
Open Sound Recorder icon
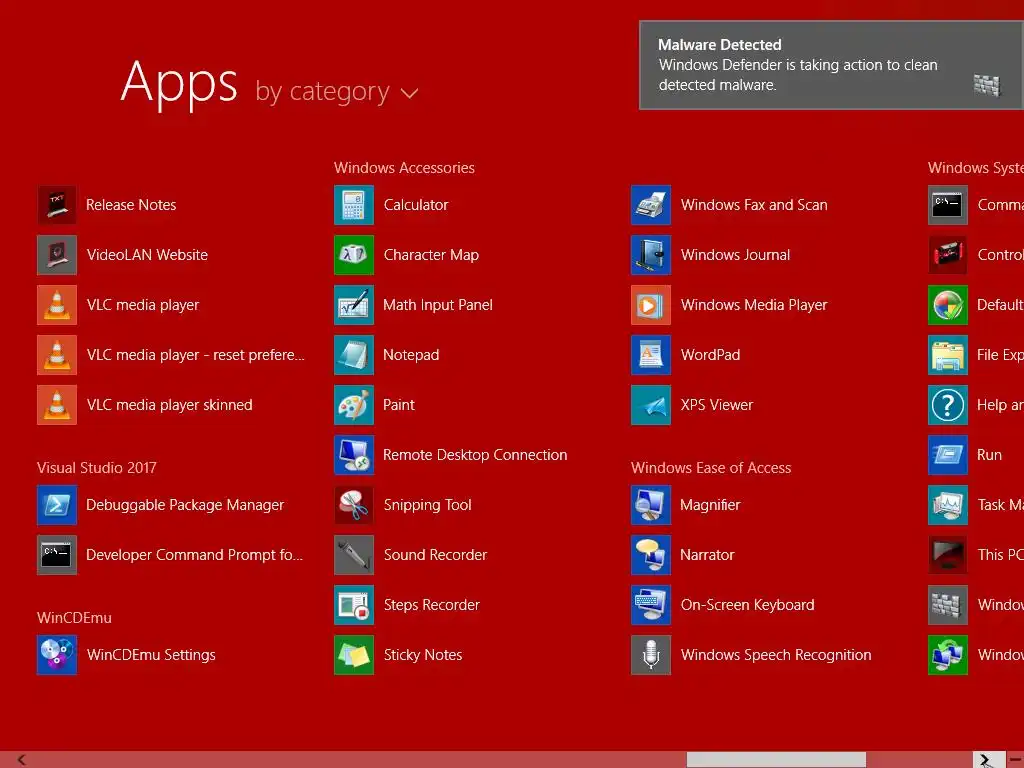[354, 555]
